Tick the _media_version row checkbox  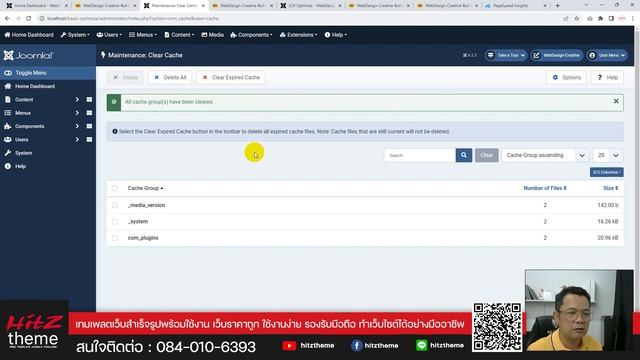tap(115, 205)
